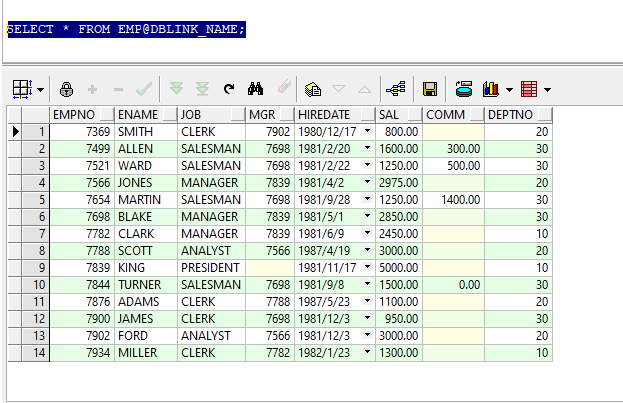Open date dropdown for 1981/4/2
The height and width of the screenshot is (403, 623).
pos(368,182)
